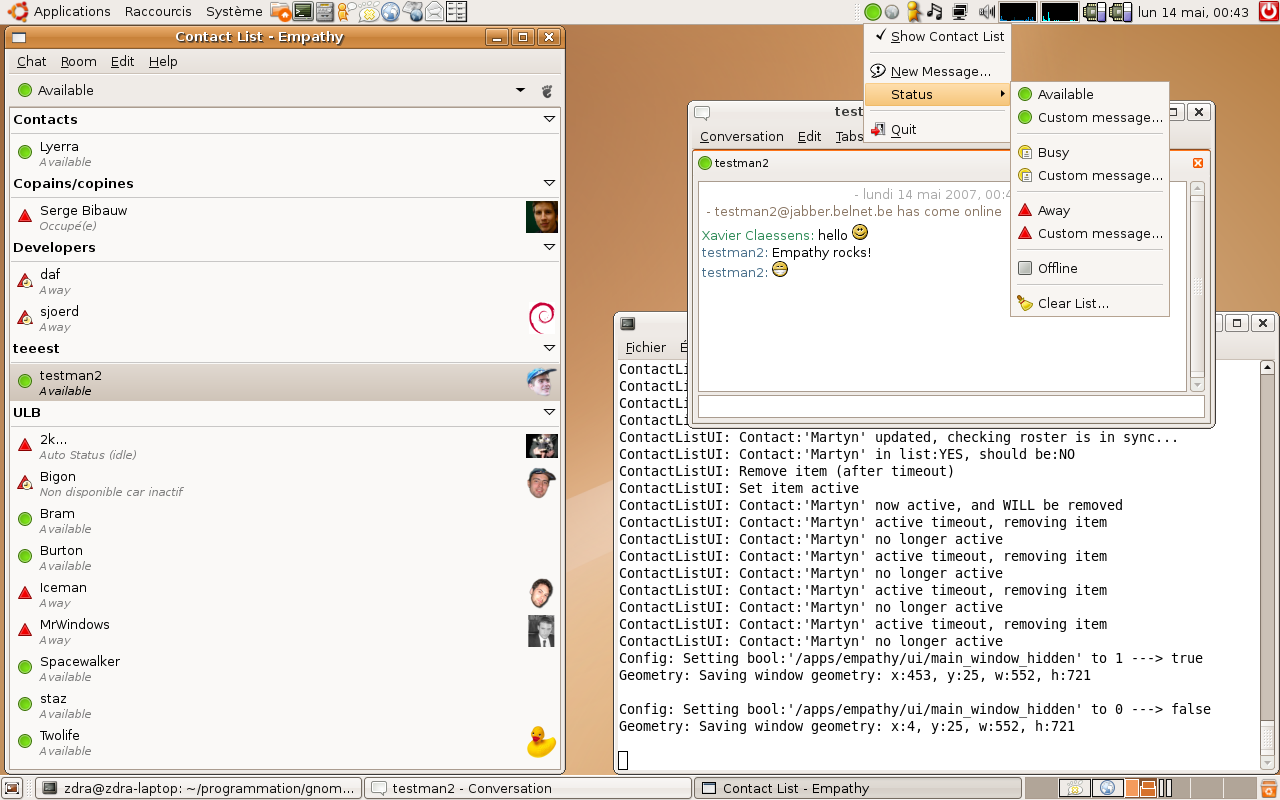This screenshot has height=800, width=1280.
Task: Open Edit menu in Contact List window
Action: point(123,61)
